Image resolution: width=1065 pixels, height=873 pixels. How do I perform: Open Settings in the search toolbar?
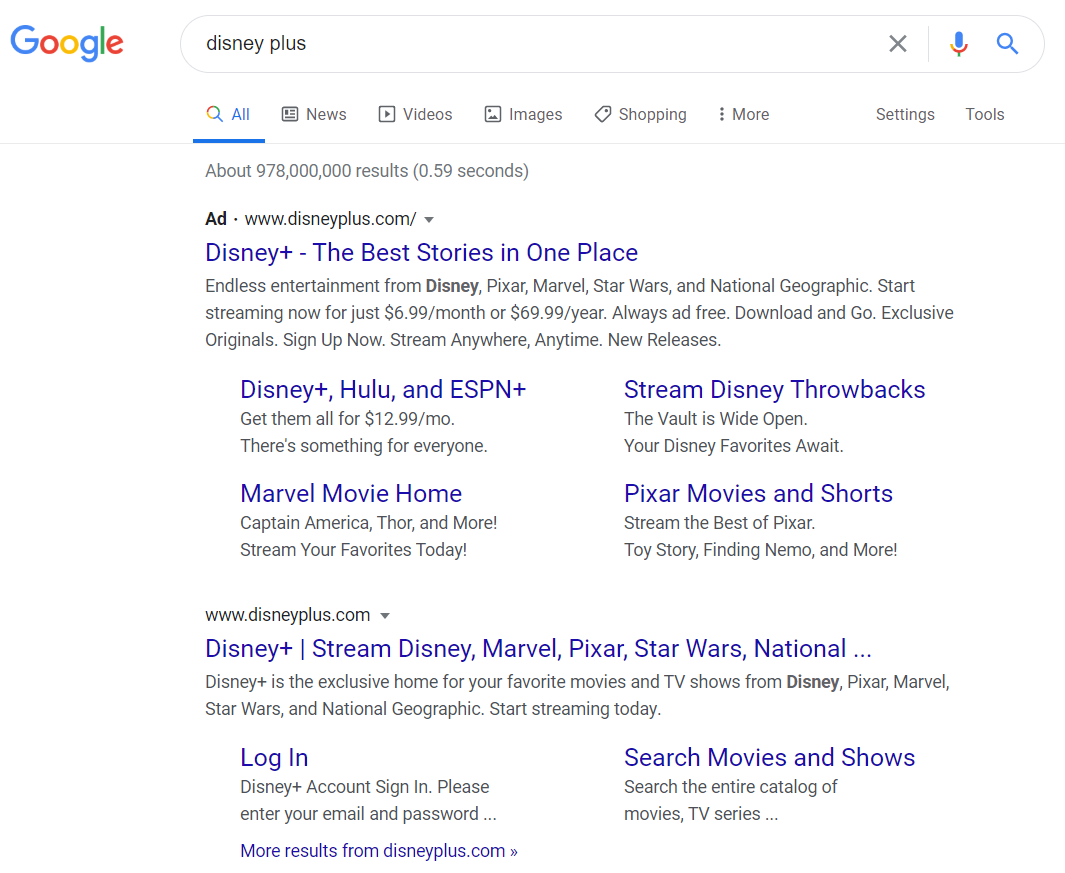tap(905, 114)
